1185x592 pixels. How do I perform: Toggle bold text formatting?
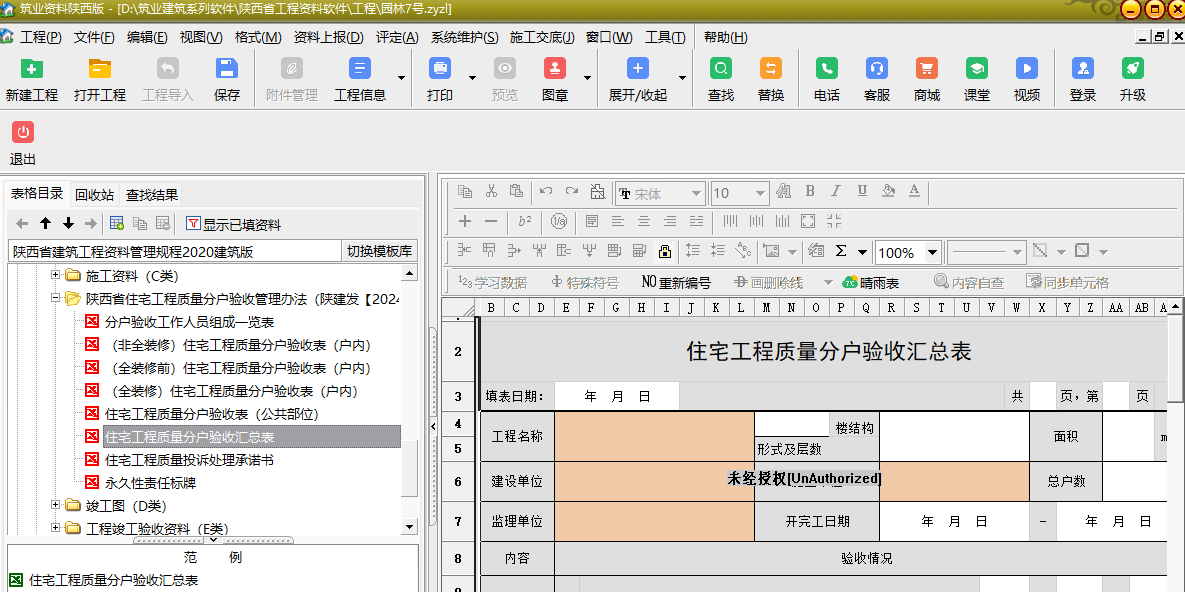point(810,192)
